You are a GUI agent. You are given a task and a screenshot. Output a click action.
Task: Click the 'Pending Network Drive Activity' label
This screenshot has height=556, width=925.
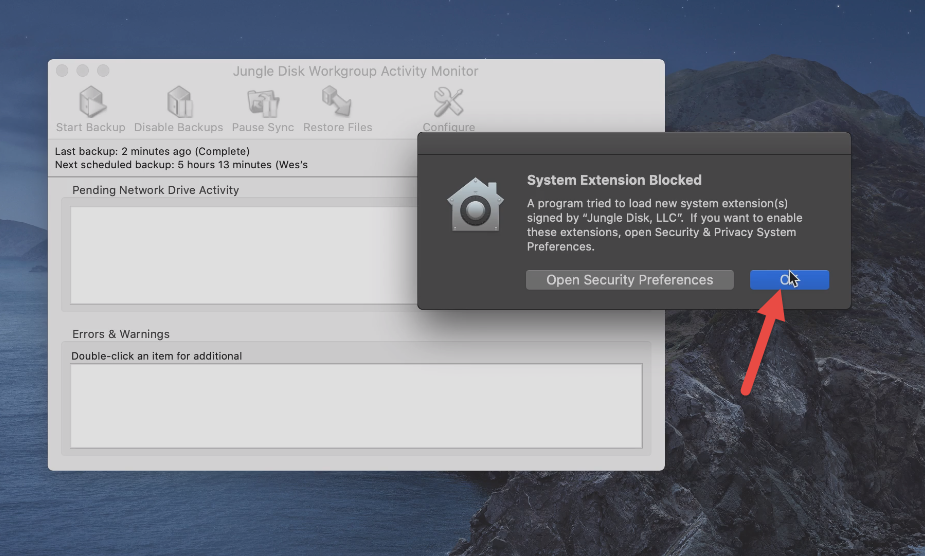coord(156,190)
